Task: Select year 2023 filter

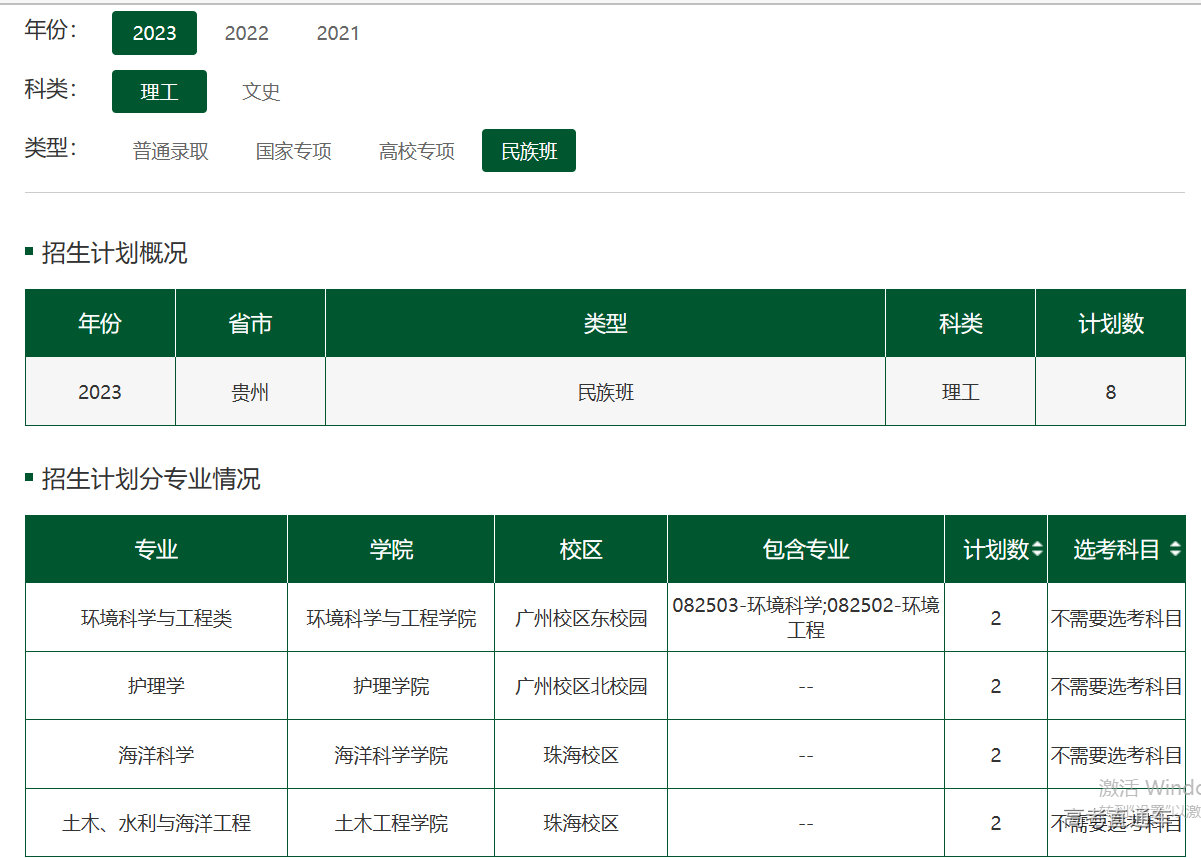Action: click(154, 33)
